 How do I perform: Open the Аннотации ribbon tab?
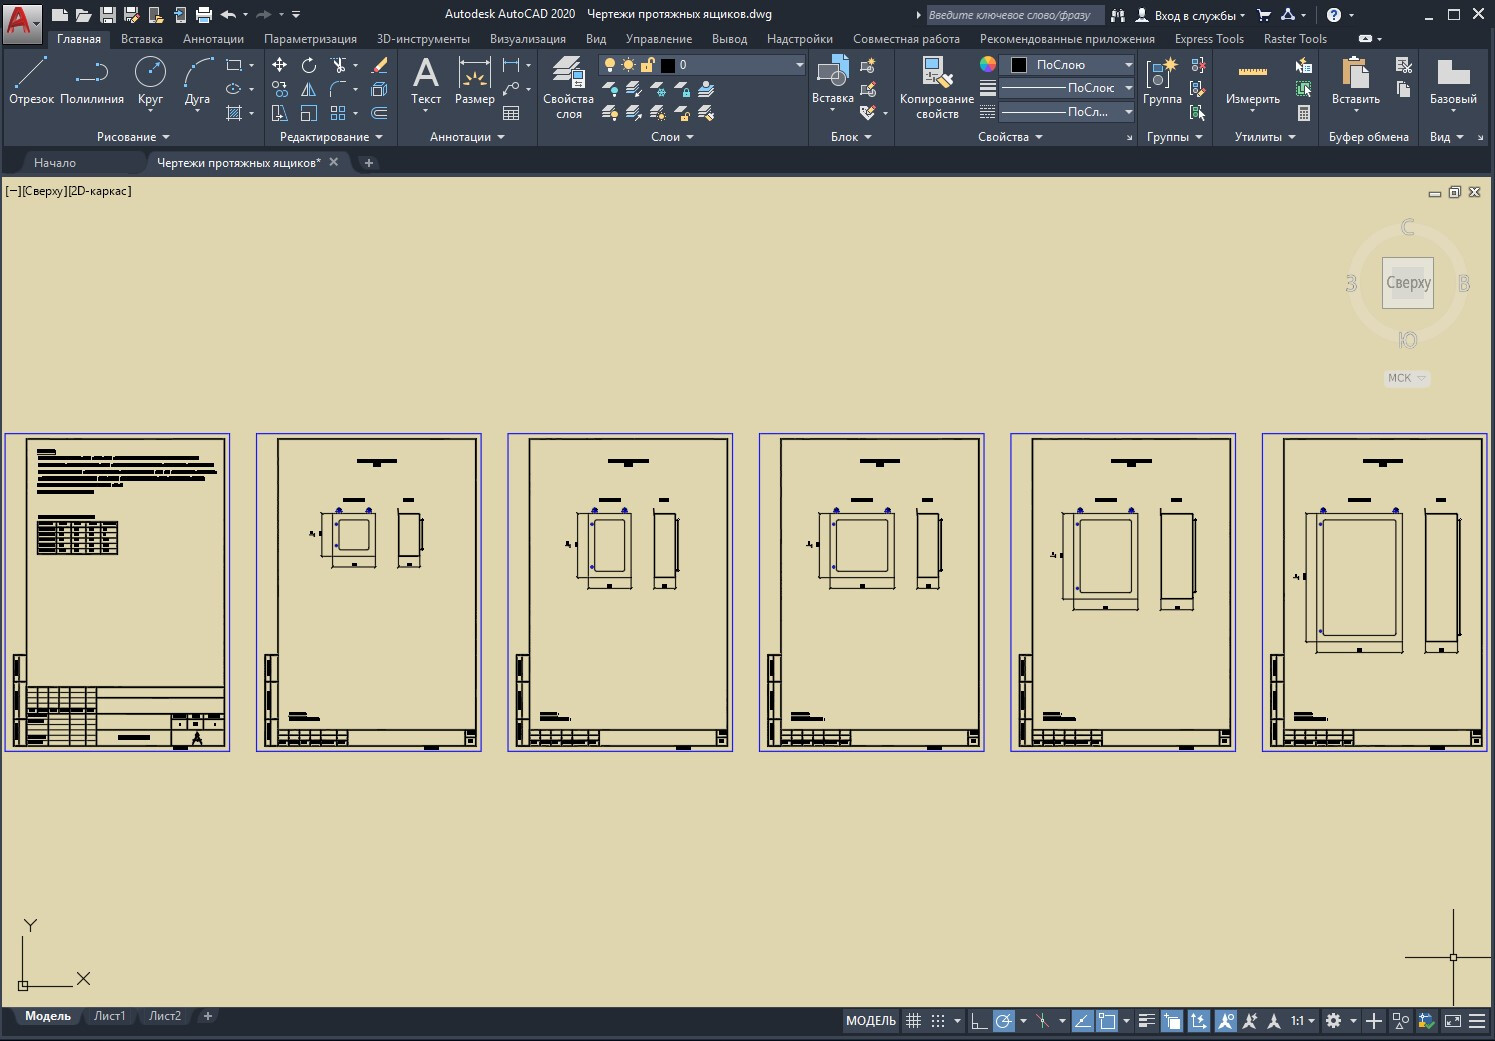pyautogui.click(x=213, y=39)
